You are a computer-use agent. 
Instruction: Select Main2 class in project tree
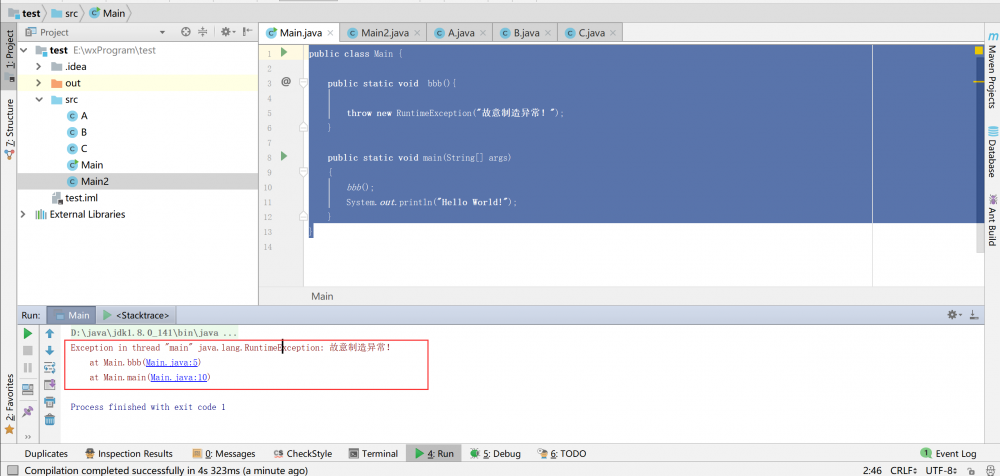(87, 181)
